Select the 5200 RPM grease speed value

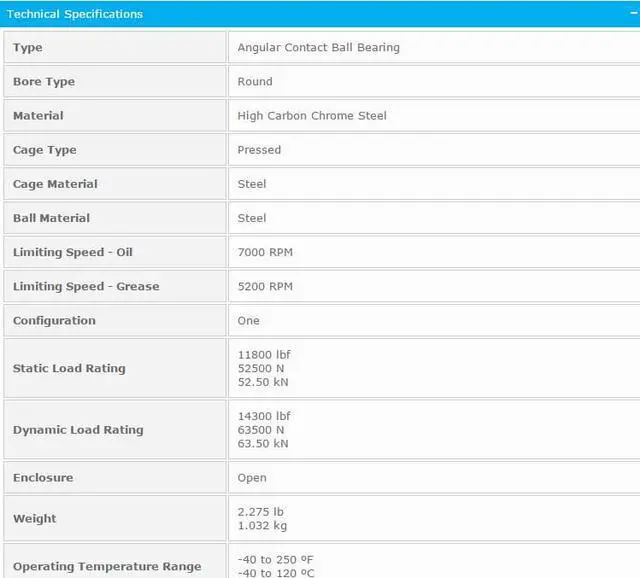(265, 286)
